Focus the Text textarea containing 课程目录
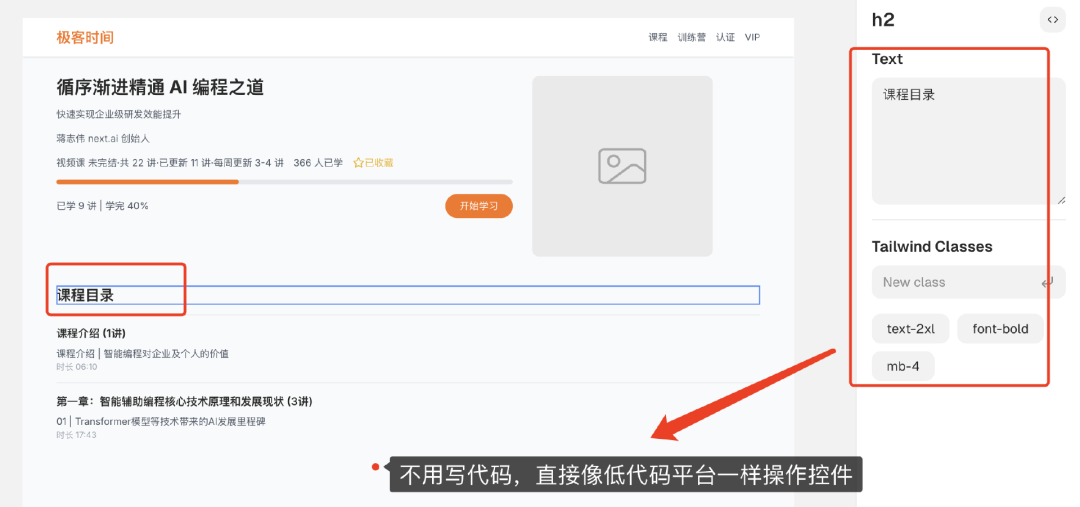Viewport: 1080px width, 507px height. [968, 141]
